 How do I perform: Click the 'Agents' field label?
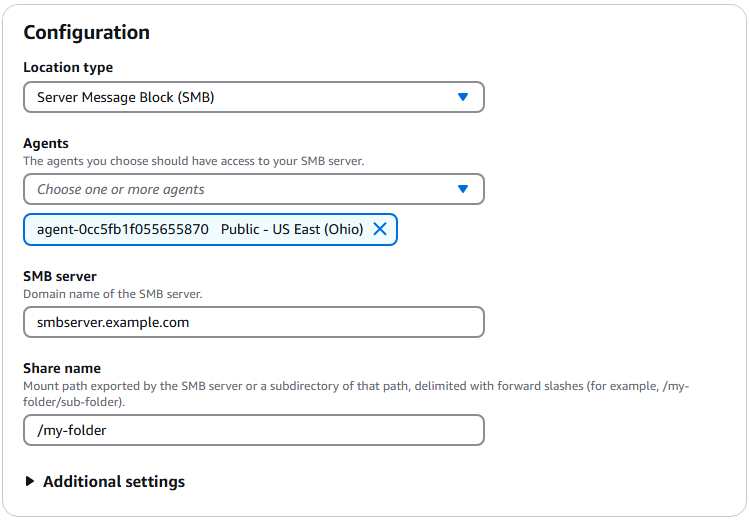46,144
